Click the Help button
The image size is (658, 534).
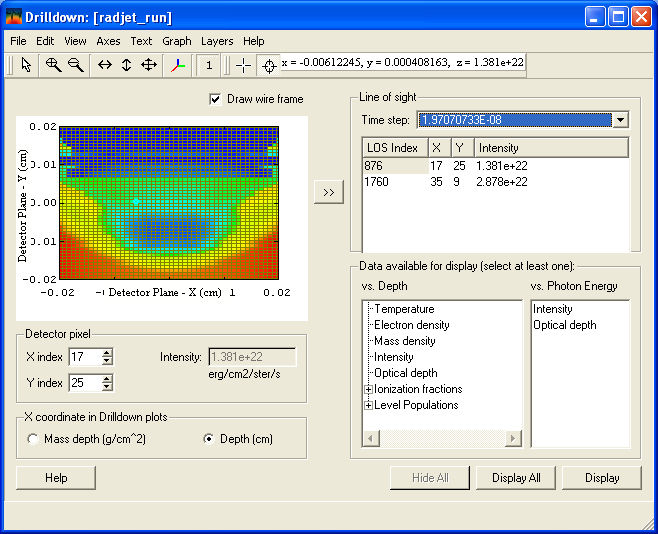(57, 478)
